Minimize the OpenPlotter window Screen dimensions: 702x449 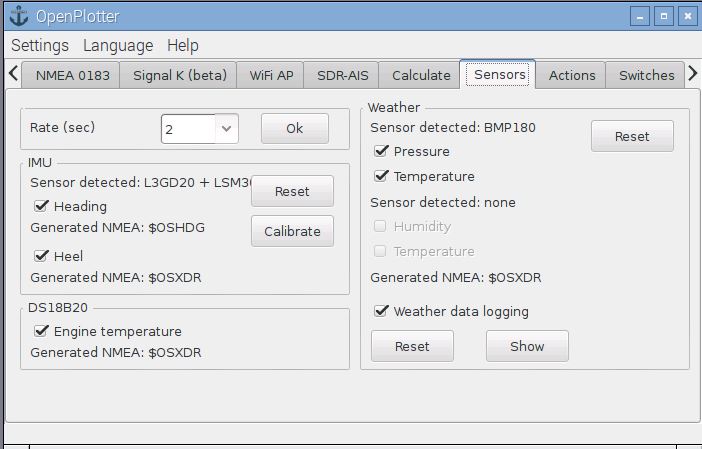point(640,17)
